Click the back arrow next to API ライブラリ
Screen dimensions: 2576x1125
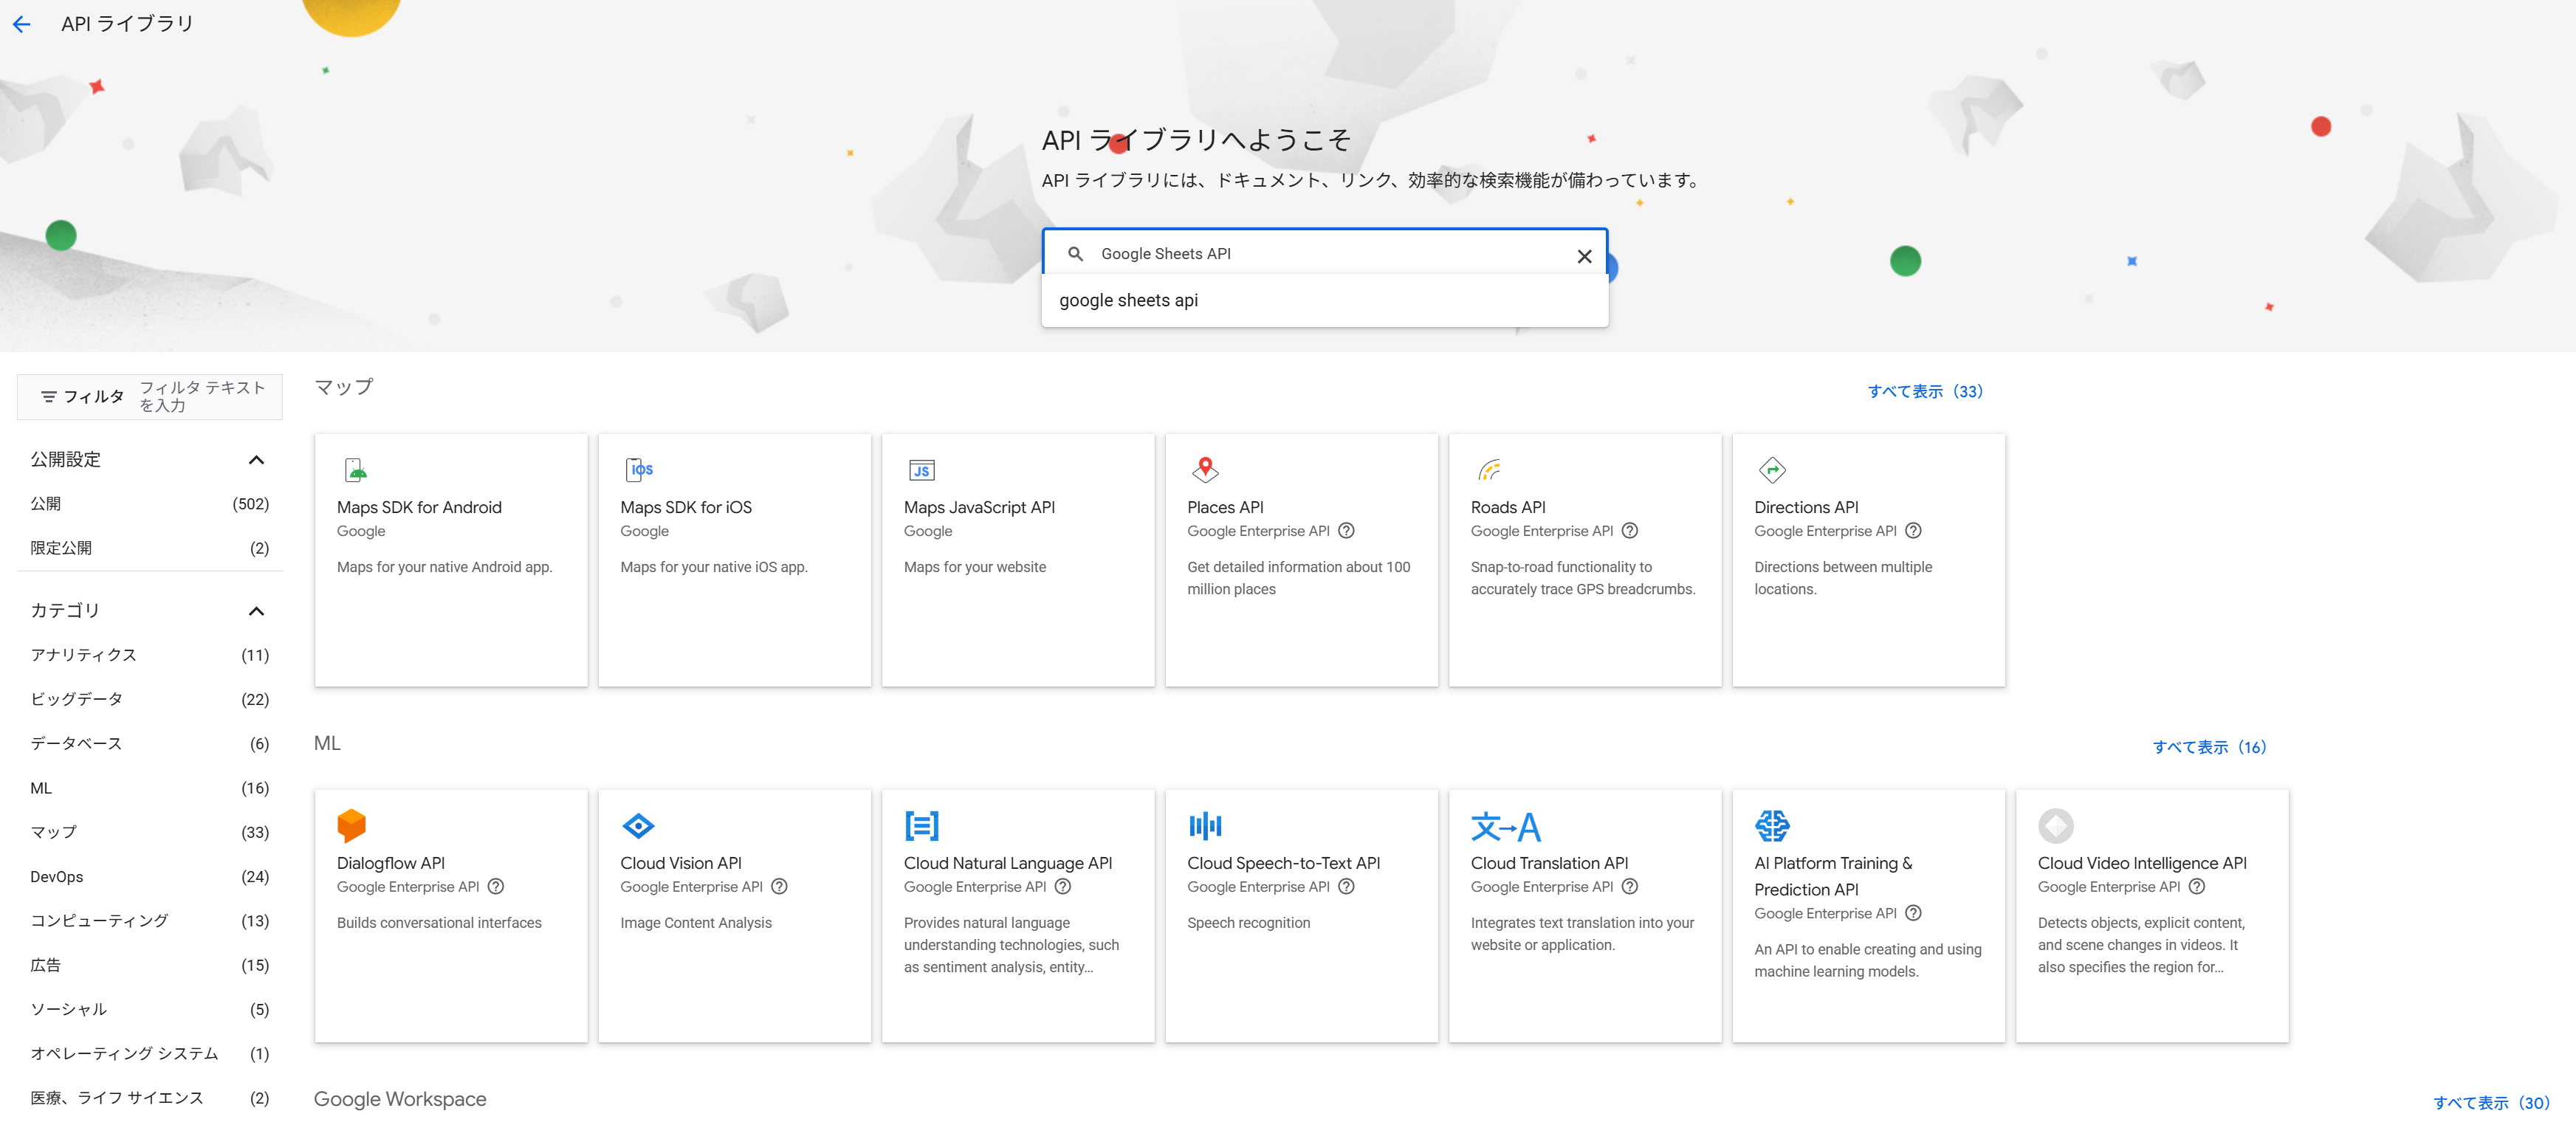pos(22,24)
